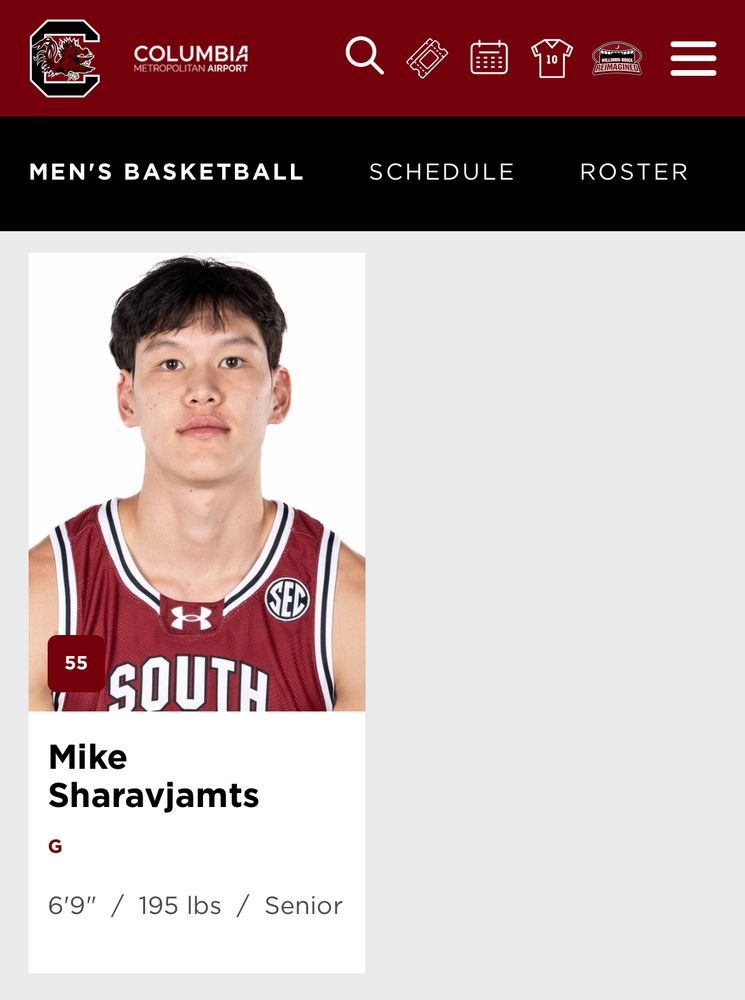The width and height of the screenshot is (745, 1000).
Task: Open the Columbia Metropolitan Airport sponsor logo
Action: pos(191,59)
